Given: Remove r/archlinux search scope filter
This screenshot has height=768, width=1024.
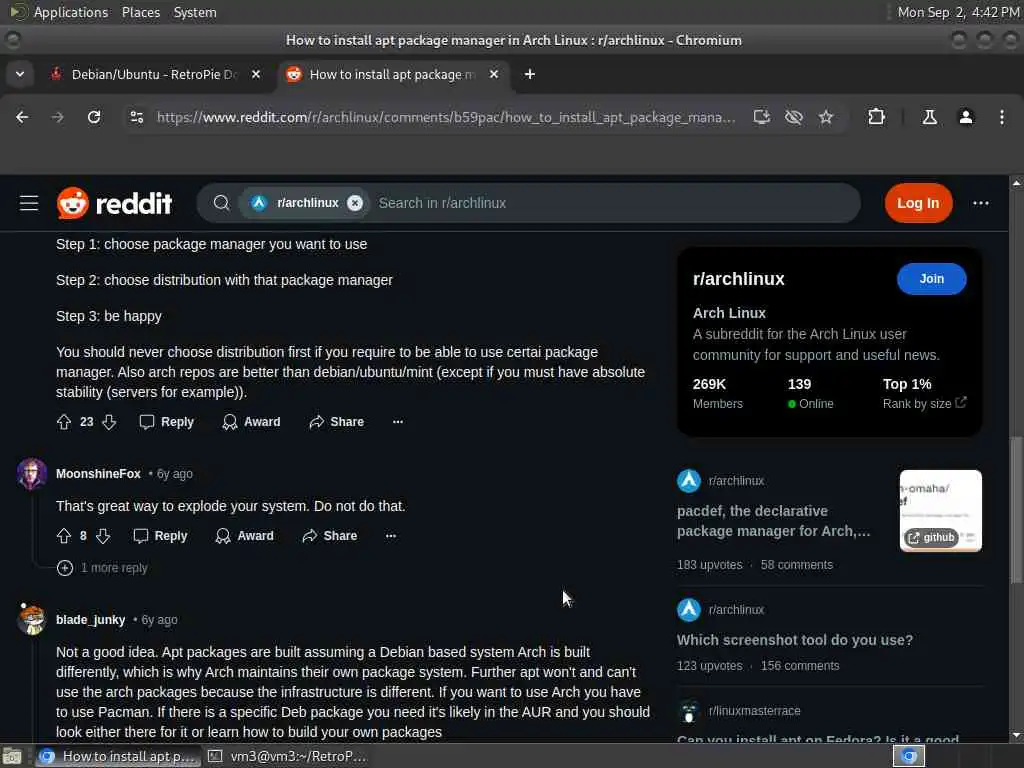Looking at the screenshot, I should click(x=355, y=203).
